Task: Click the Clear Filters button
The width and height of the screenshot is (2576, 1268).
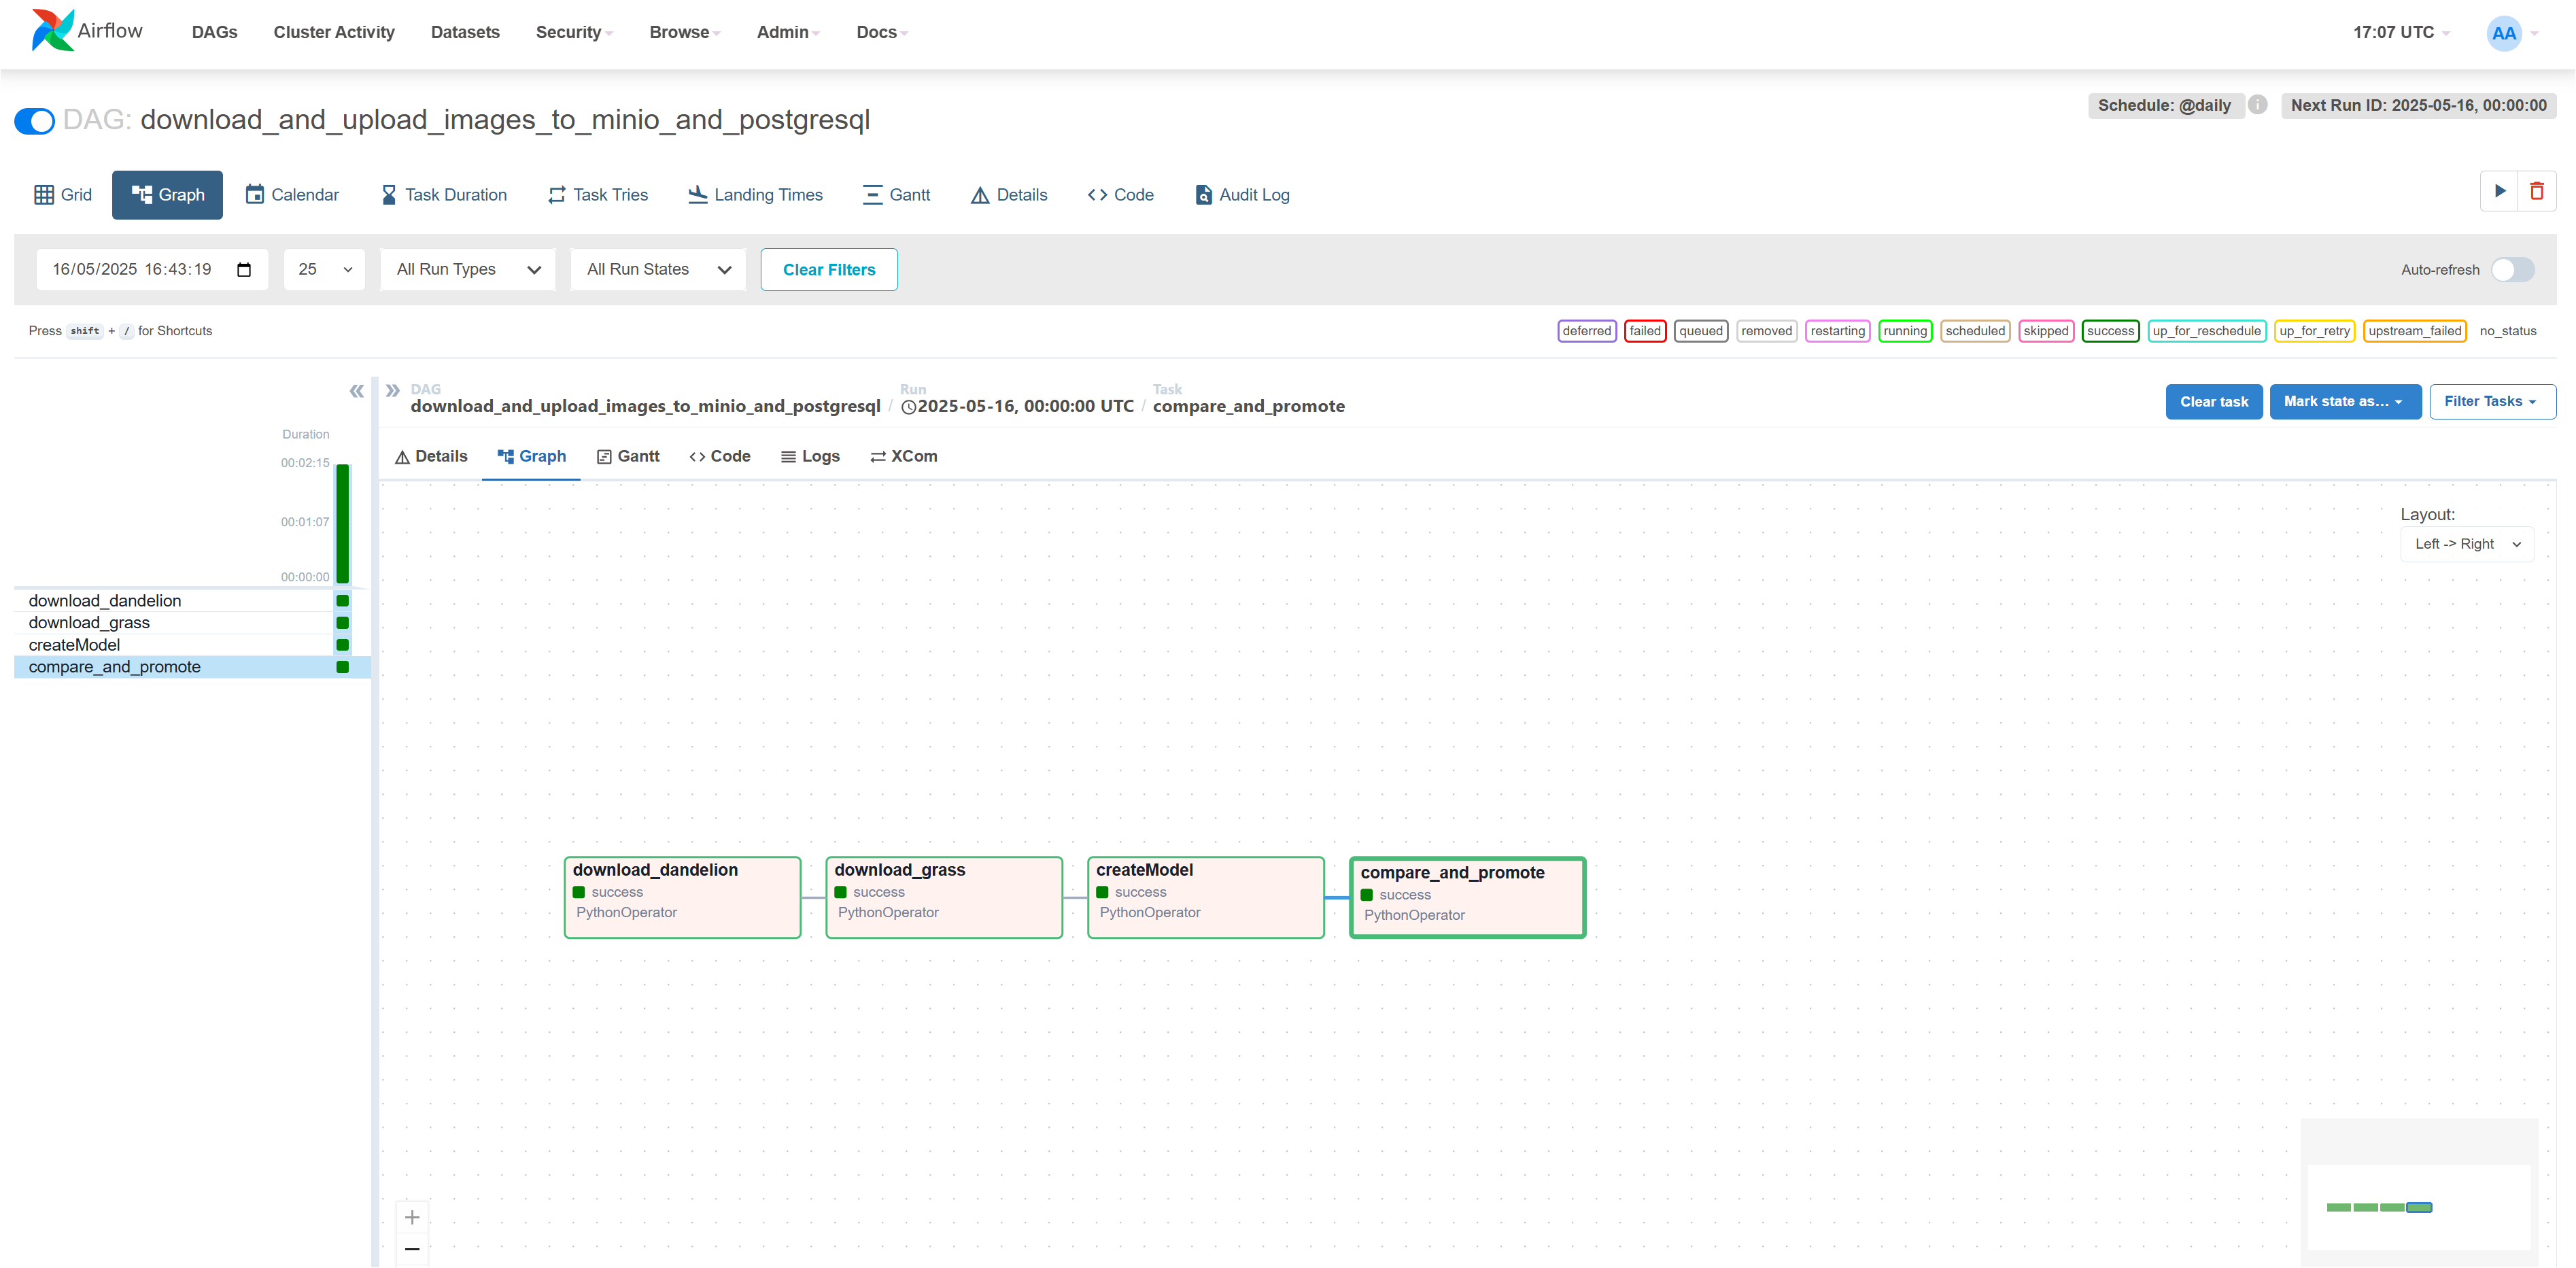Action: 828,269
